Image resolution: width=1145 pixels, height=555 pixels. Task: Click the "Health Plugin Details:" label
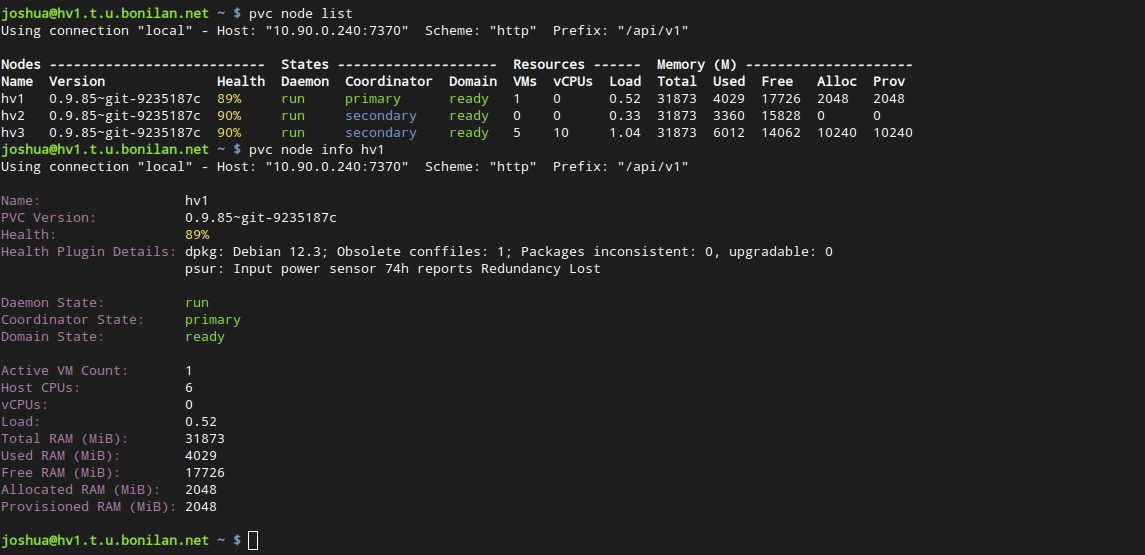[88, 251]
